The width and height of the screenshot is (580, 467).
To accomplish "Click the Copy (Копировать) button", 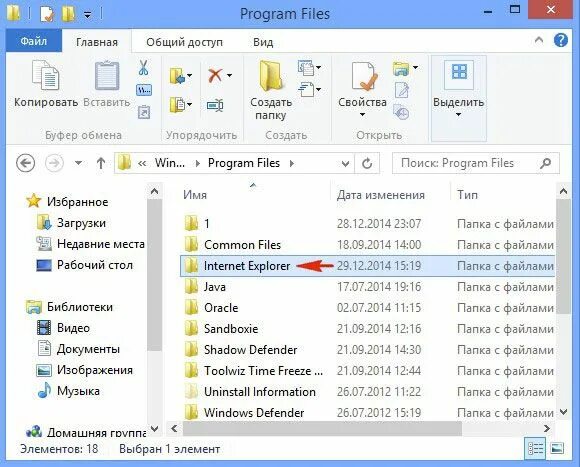I will click(46, 84).
